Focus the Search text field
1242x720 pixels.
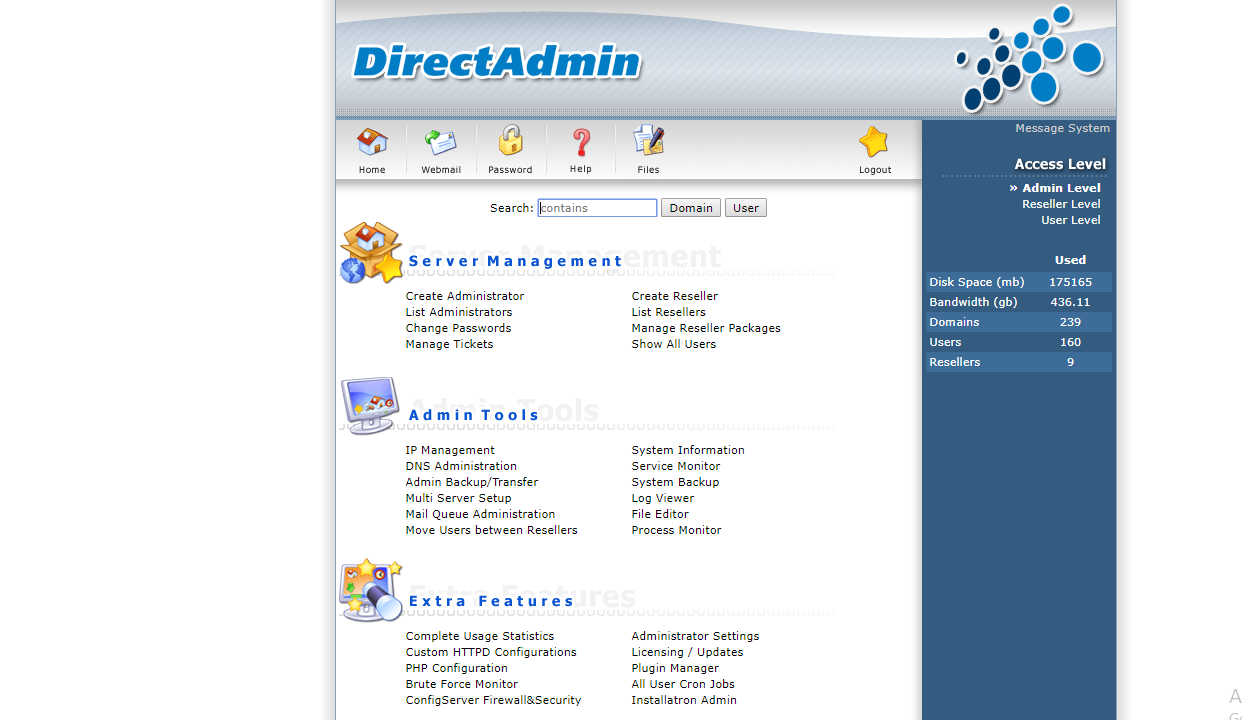tap(597, 208)
